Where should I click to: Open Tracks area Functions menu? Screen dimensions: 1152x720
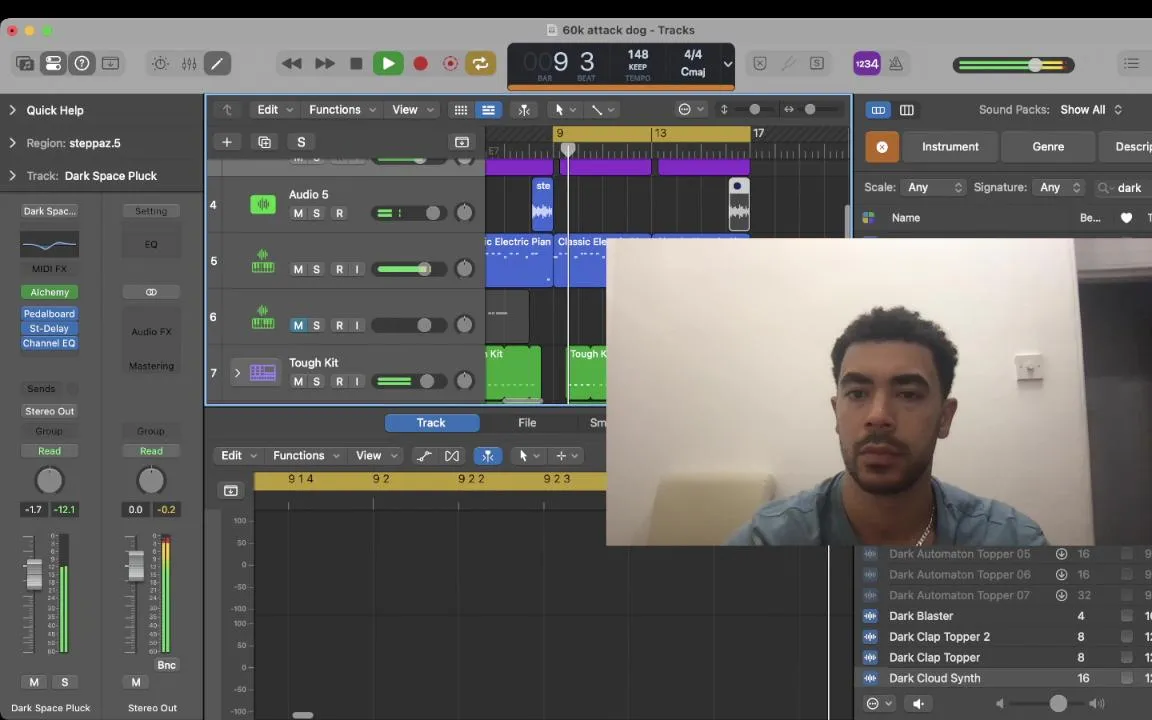tap(342, 109)
